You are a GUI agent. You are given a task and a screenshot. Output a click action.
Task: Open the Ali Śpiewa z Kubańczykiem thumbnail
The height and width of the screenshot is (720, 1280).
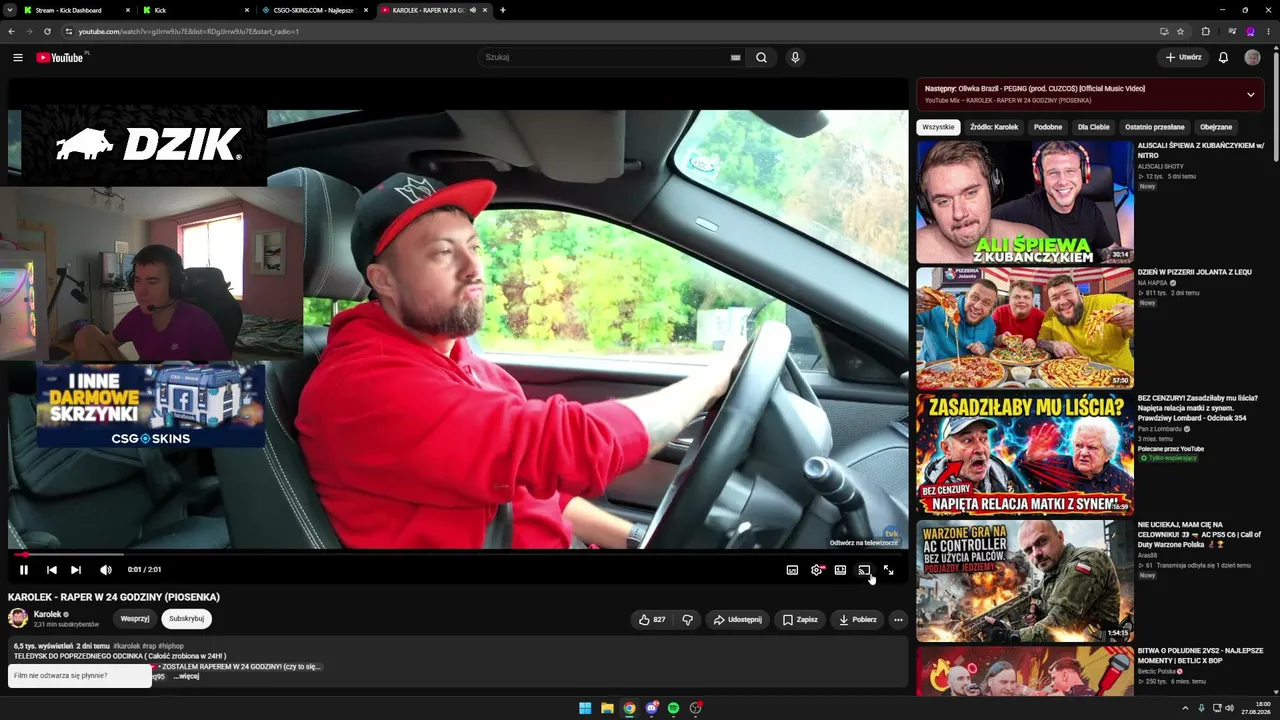pyautogui.click(x=1025, y=201)
